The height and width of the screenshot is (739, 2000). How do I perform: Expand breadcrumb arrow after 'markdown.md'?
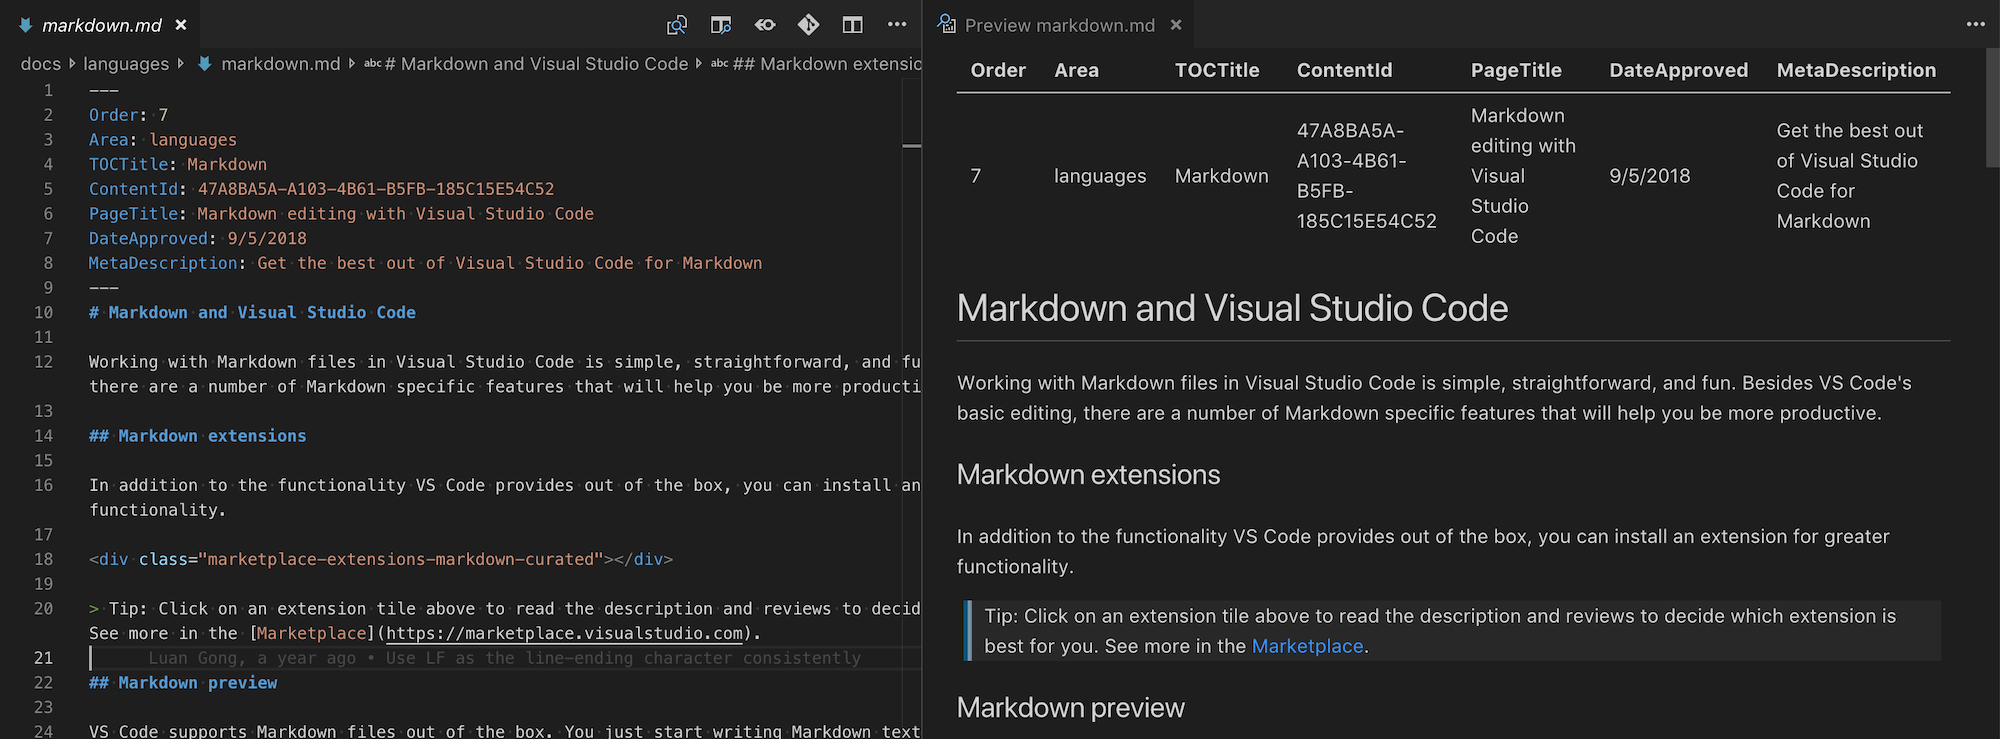pos(351,64)
